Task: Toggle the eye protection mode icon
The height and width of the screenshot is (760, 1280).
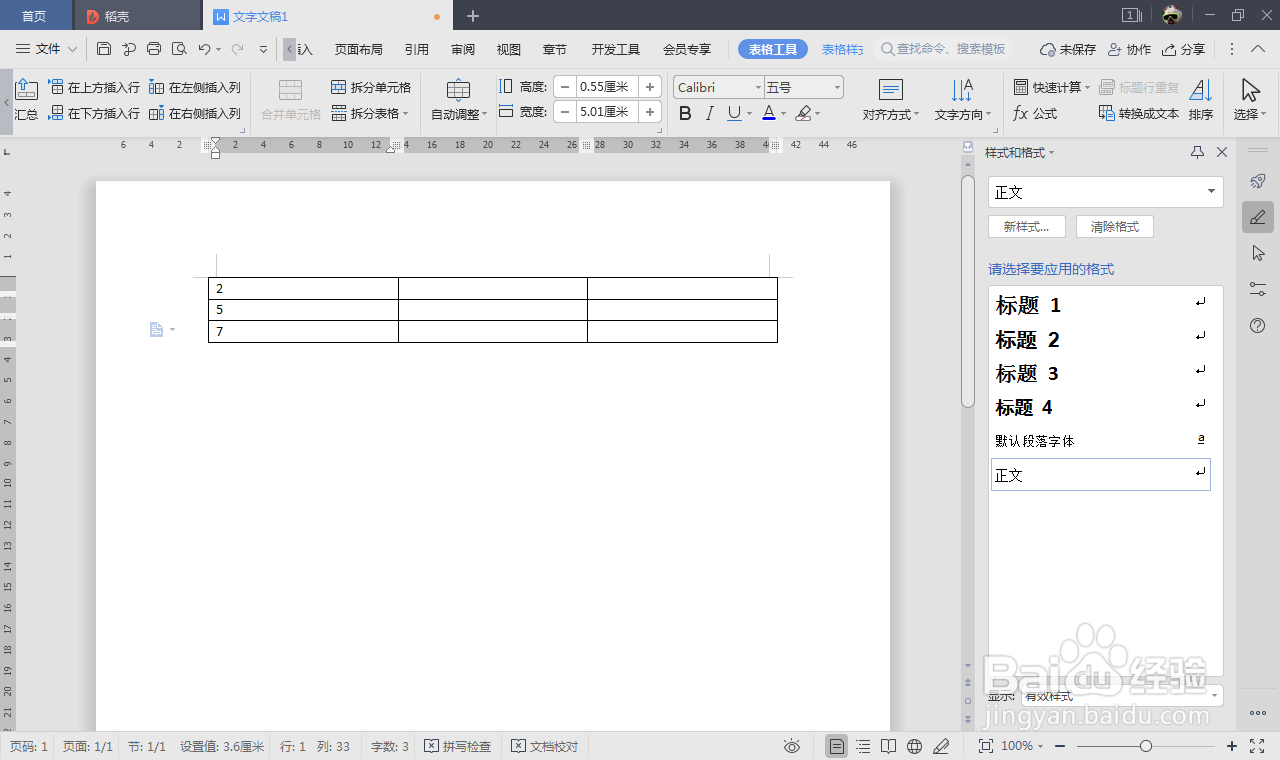Action: (792, 746)
